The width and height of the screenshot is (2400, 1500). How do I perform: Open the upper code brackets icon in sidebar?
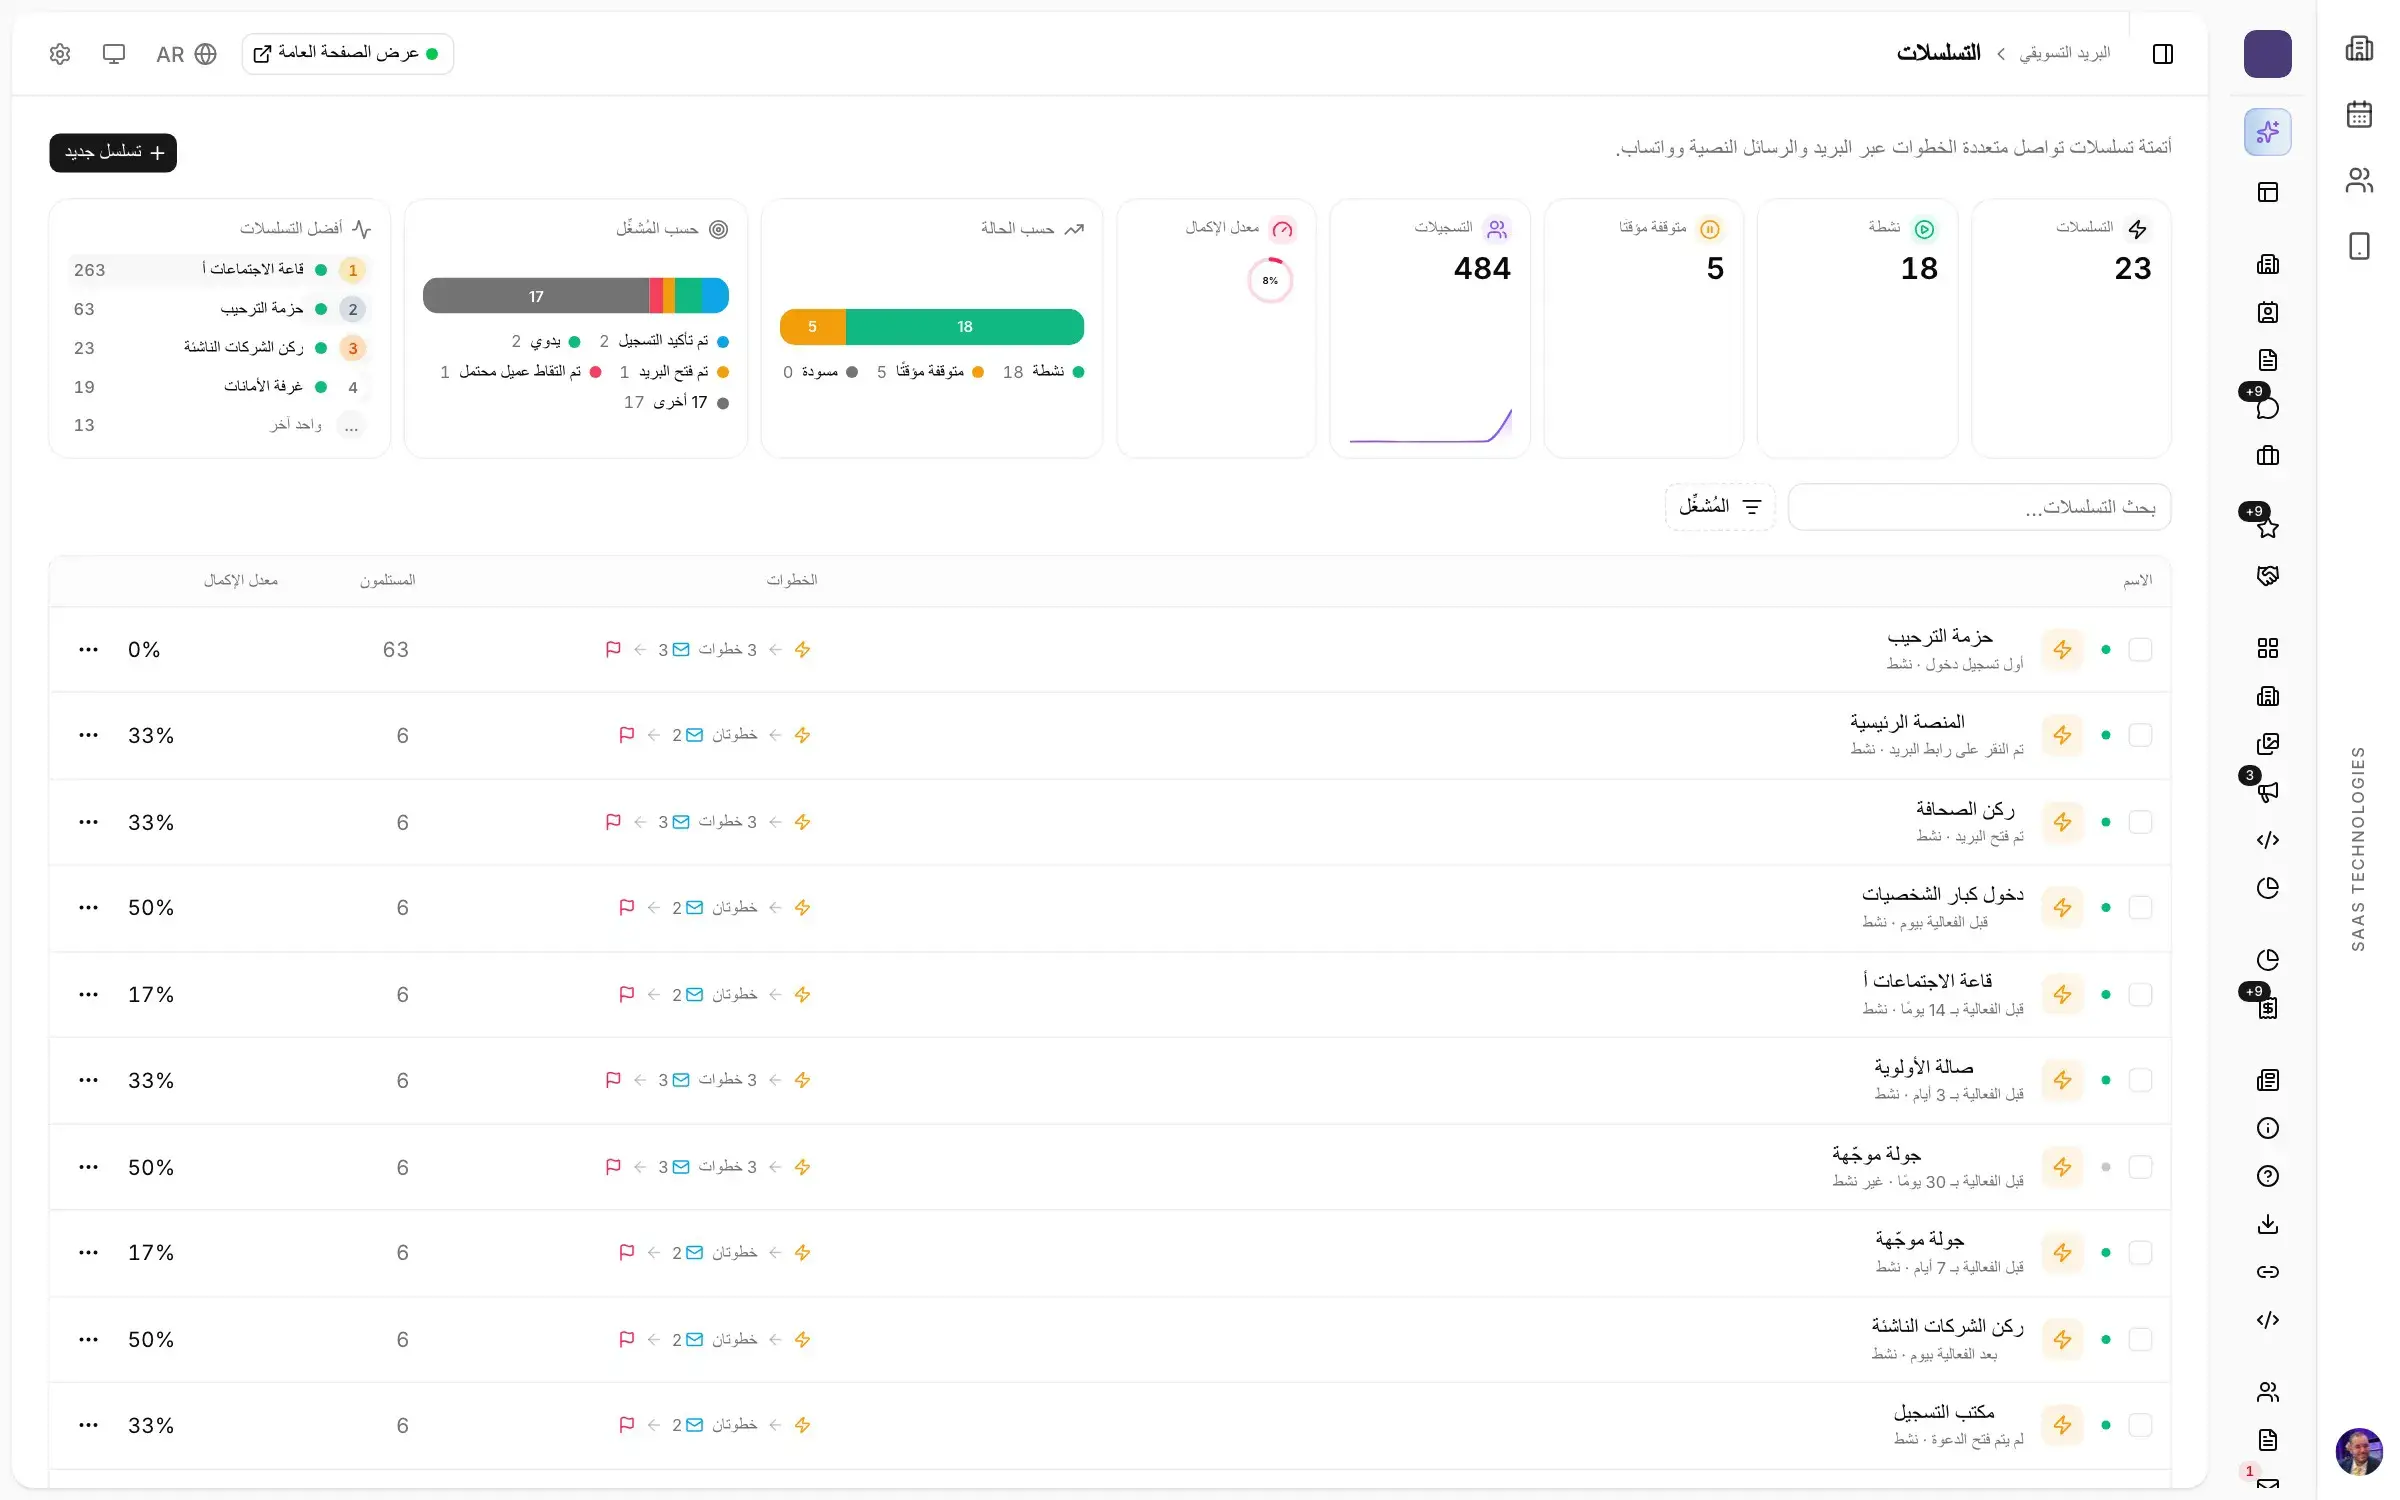[x=2267, y=840]
